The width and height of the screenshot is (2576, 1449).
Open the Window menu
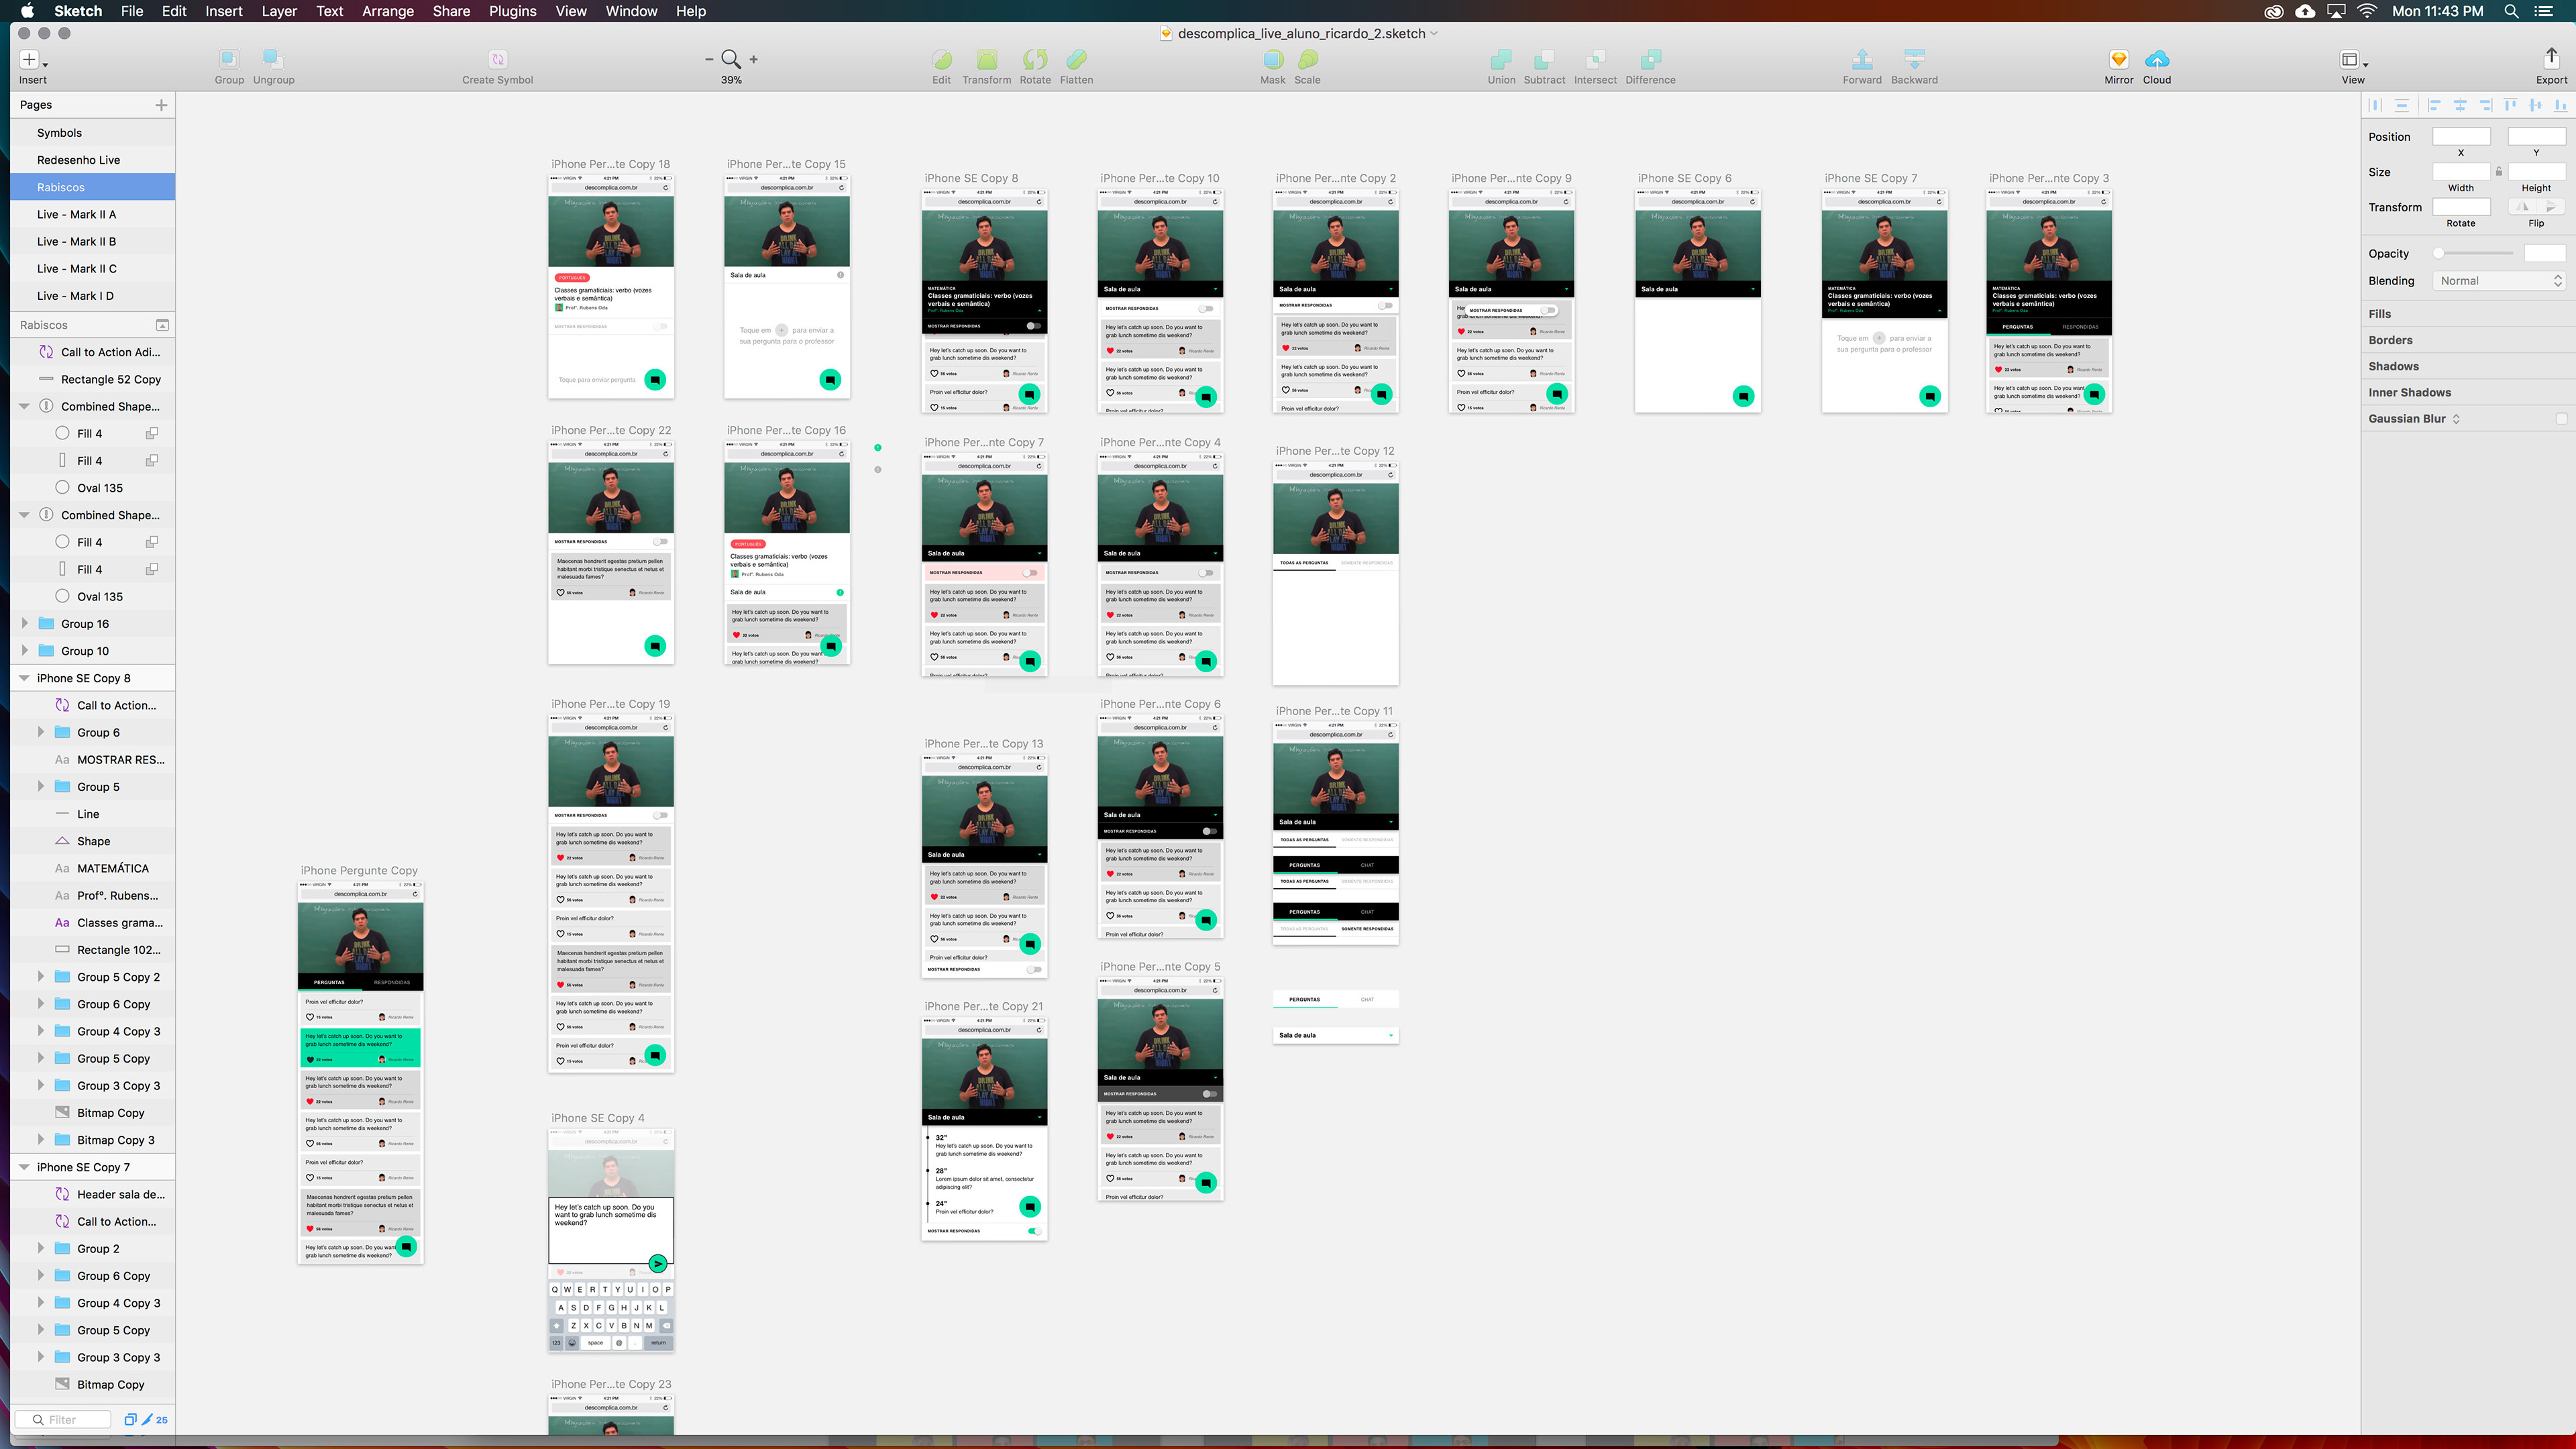(x=631, y=11)
